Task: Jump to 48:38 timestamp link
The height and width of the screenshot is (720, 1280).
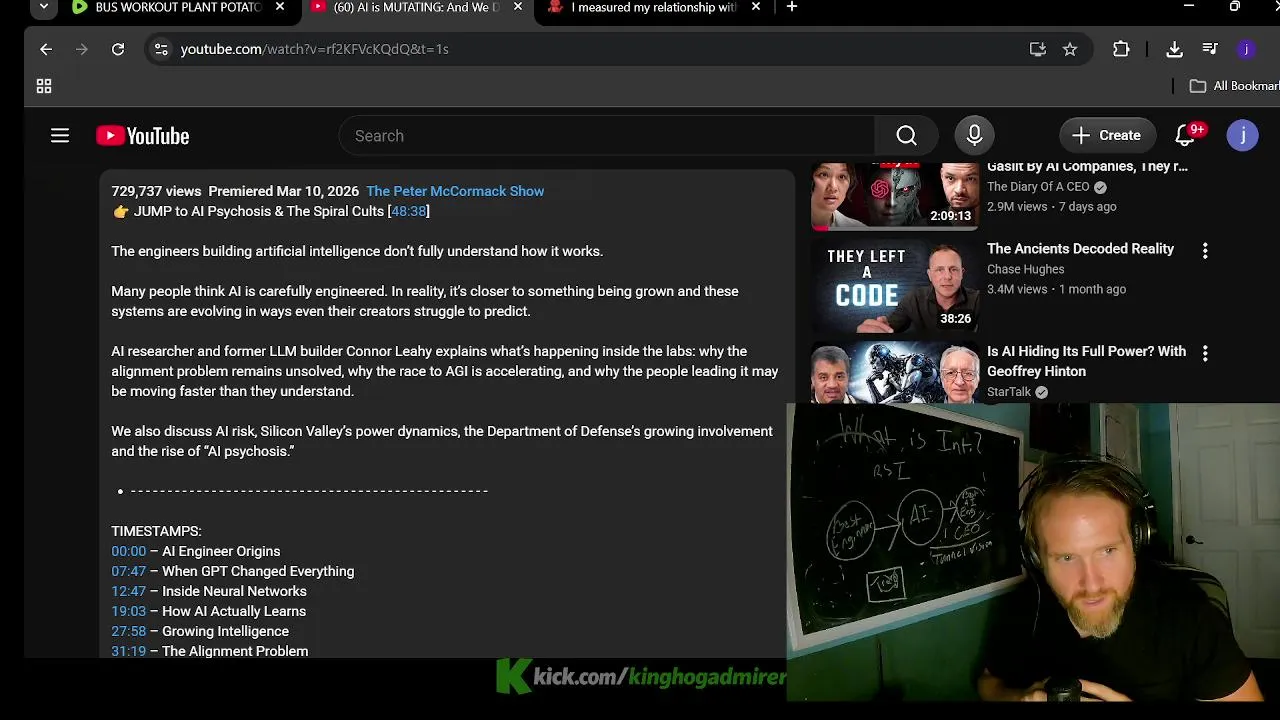Action: pyautogui.click(x=408, y=211)
